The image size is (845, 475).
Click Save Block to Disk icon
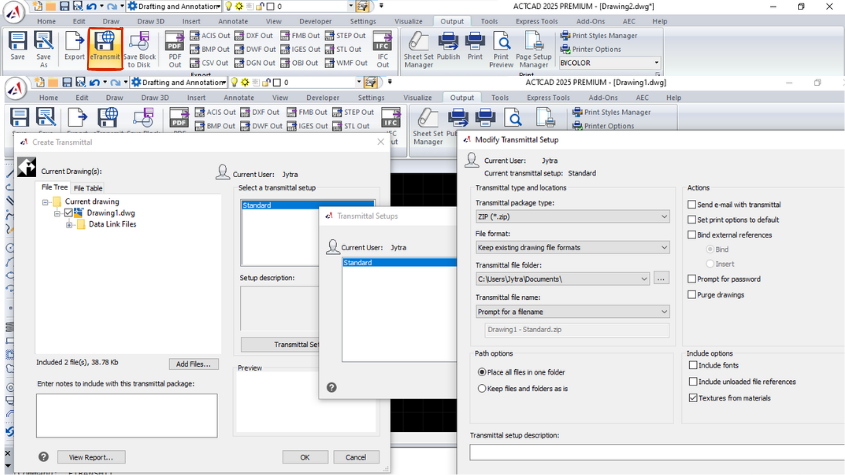coord(140,49)
